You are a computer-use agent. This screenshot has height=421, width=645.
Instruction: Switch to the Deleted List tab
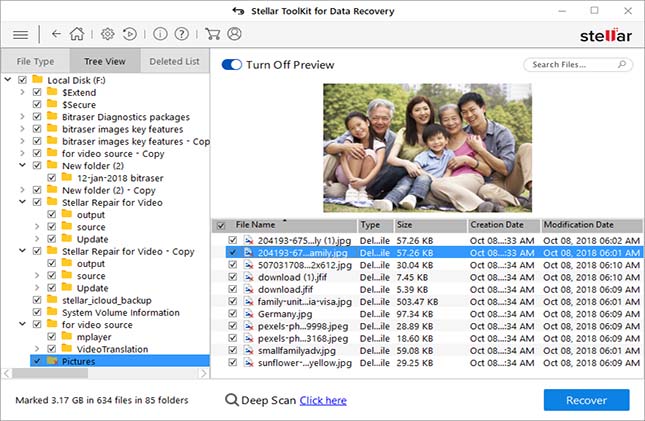click(174, 62)
